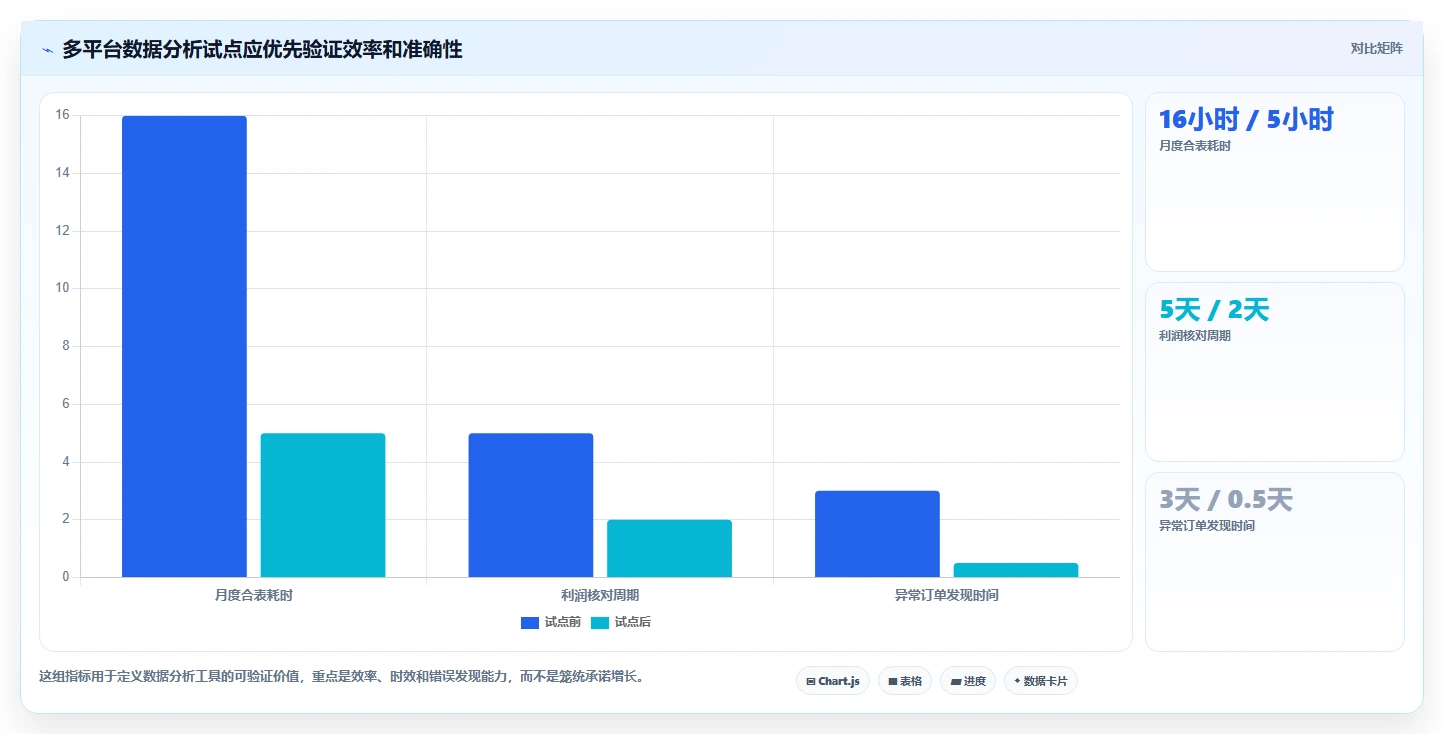Click the footnote text starting 这组指标用于定义
Viewport: 1444px width, 734px height.
point(344,677)
